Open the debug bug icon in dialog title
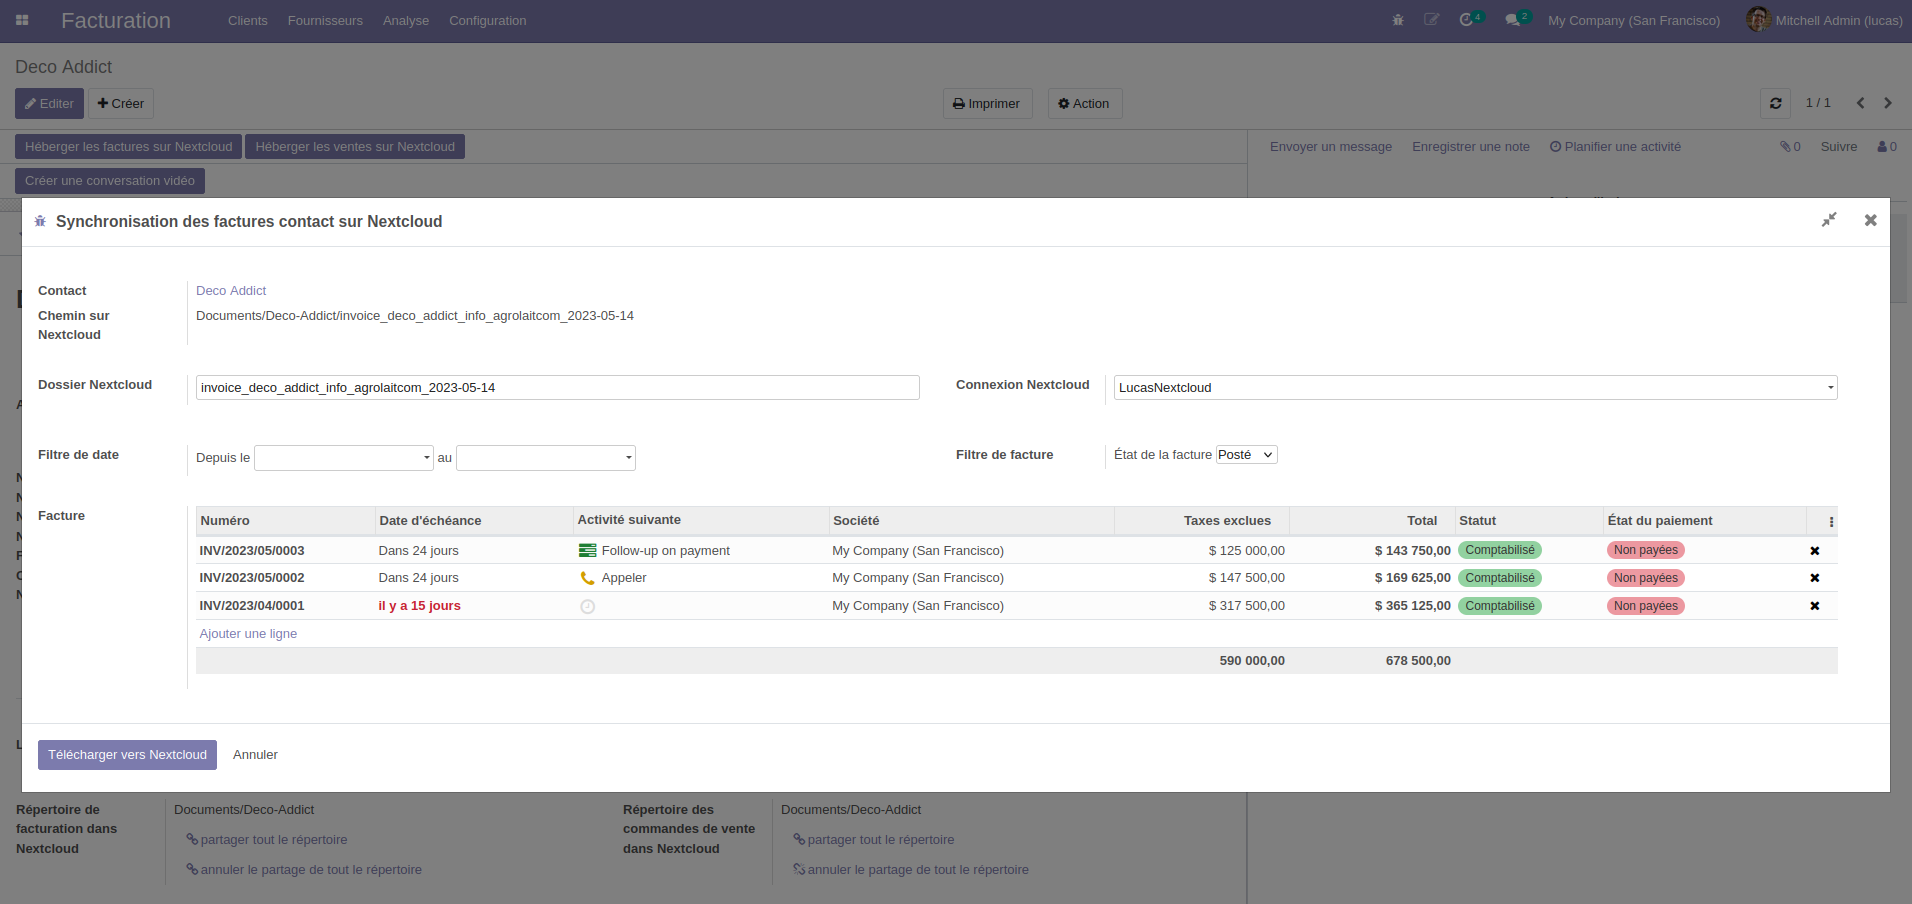The width and height of the screenshot is (1912, 904). click(40, 221)
